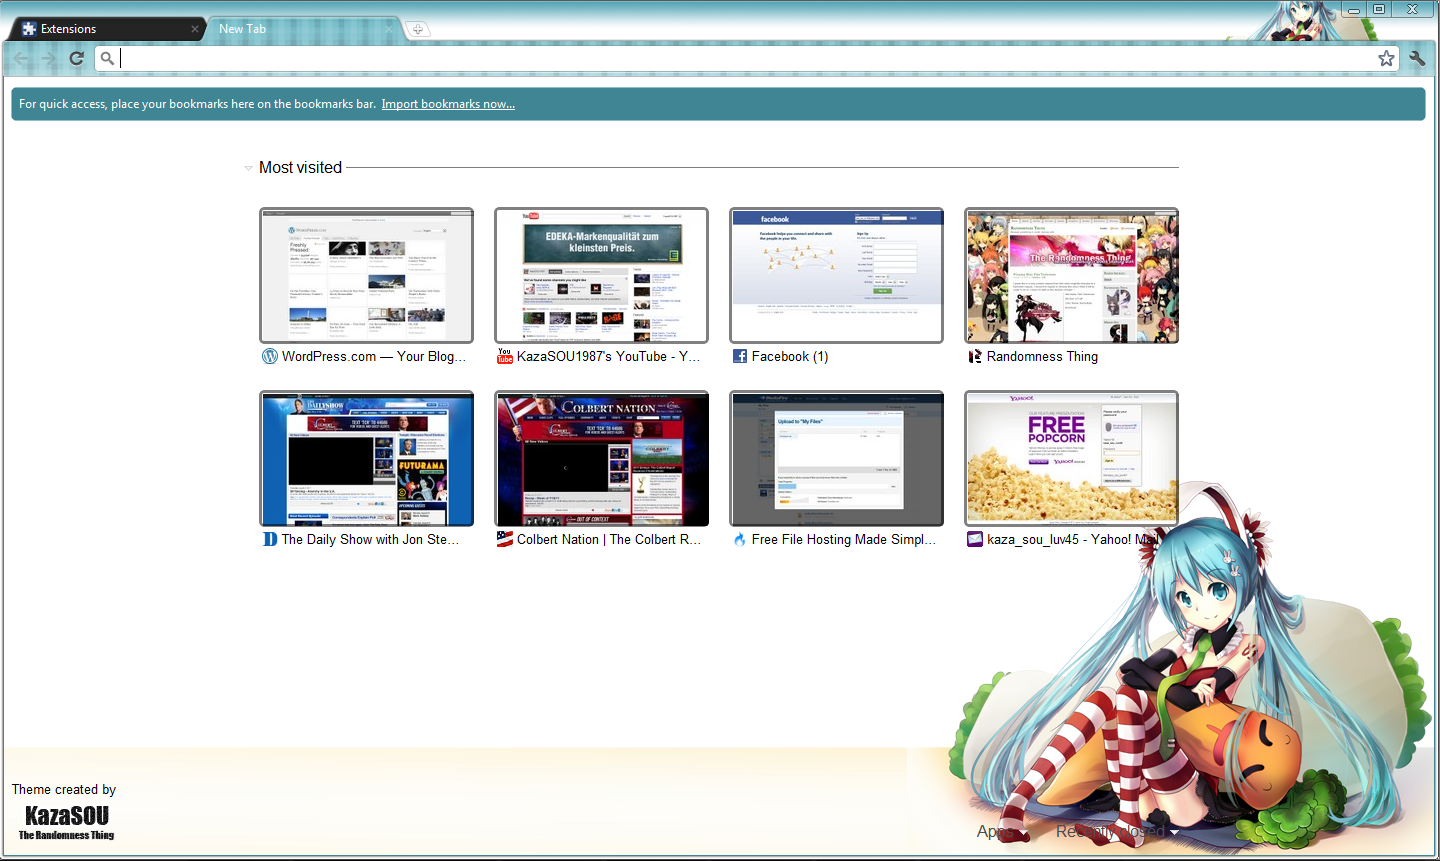Open the KazaSOU1987's YouTube thumbnail
This screenshot has height=861, width=1440.
[x=601, y=275]
